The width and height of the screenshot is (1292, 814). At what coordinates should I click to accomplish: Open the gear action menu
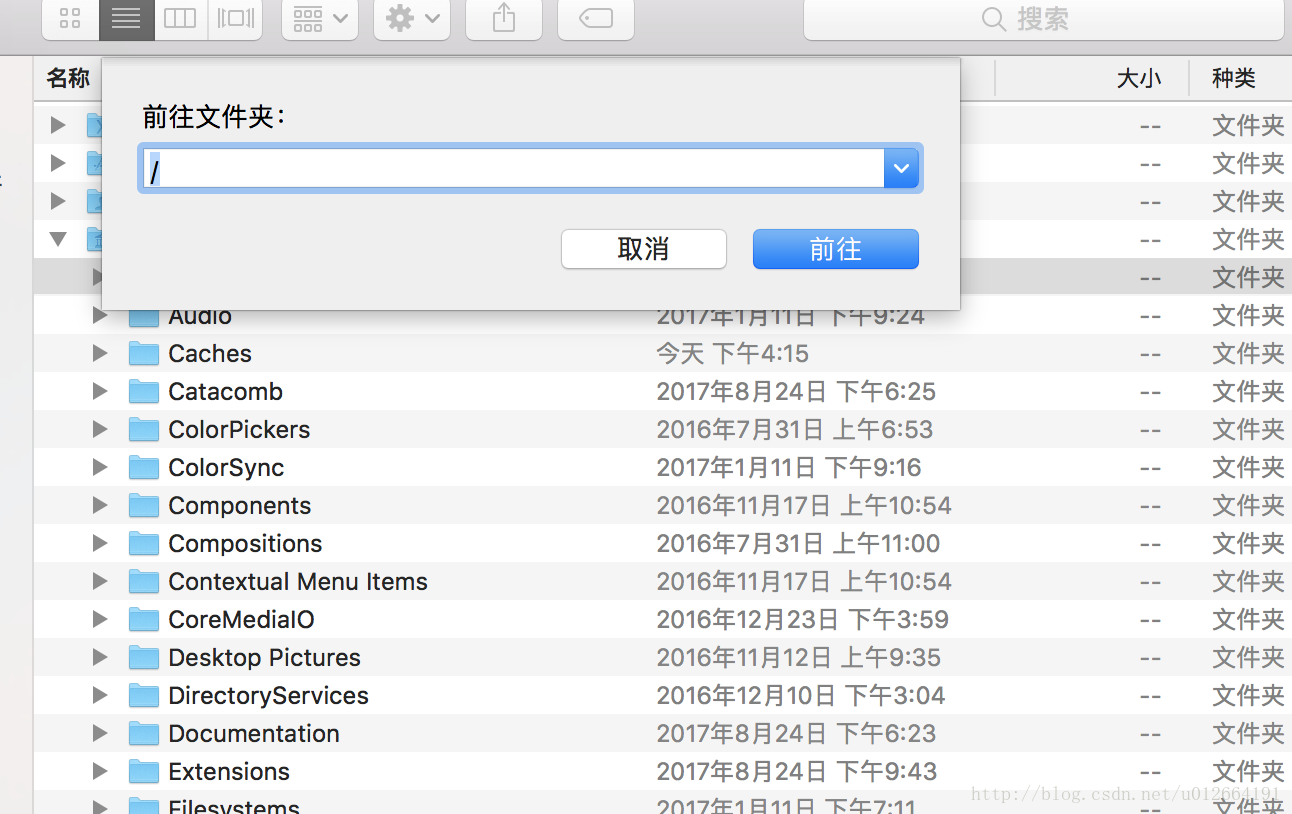click(x=412, y=19)
